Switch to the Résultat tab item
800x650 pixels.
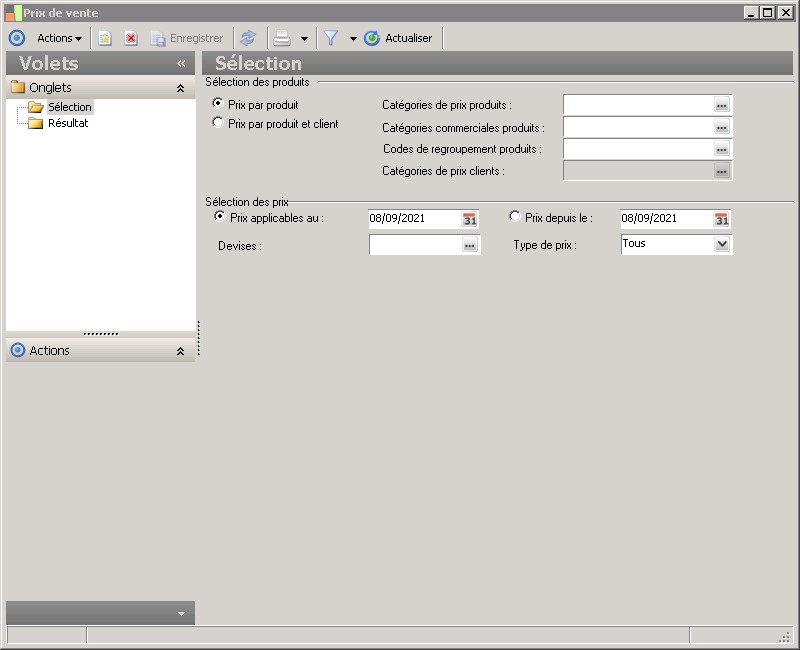coord(68,123)
